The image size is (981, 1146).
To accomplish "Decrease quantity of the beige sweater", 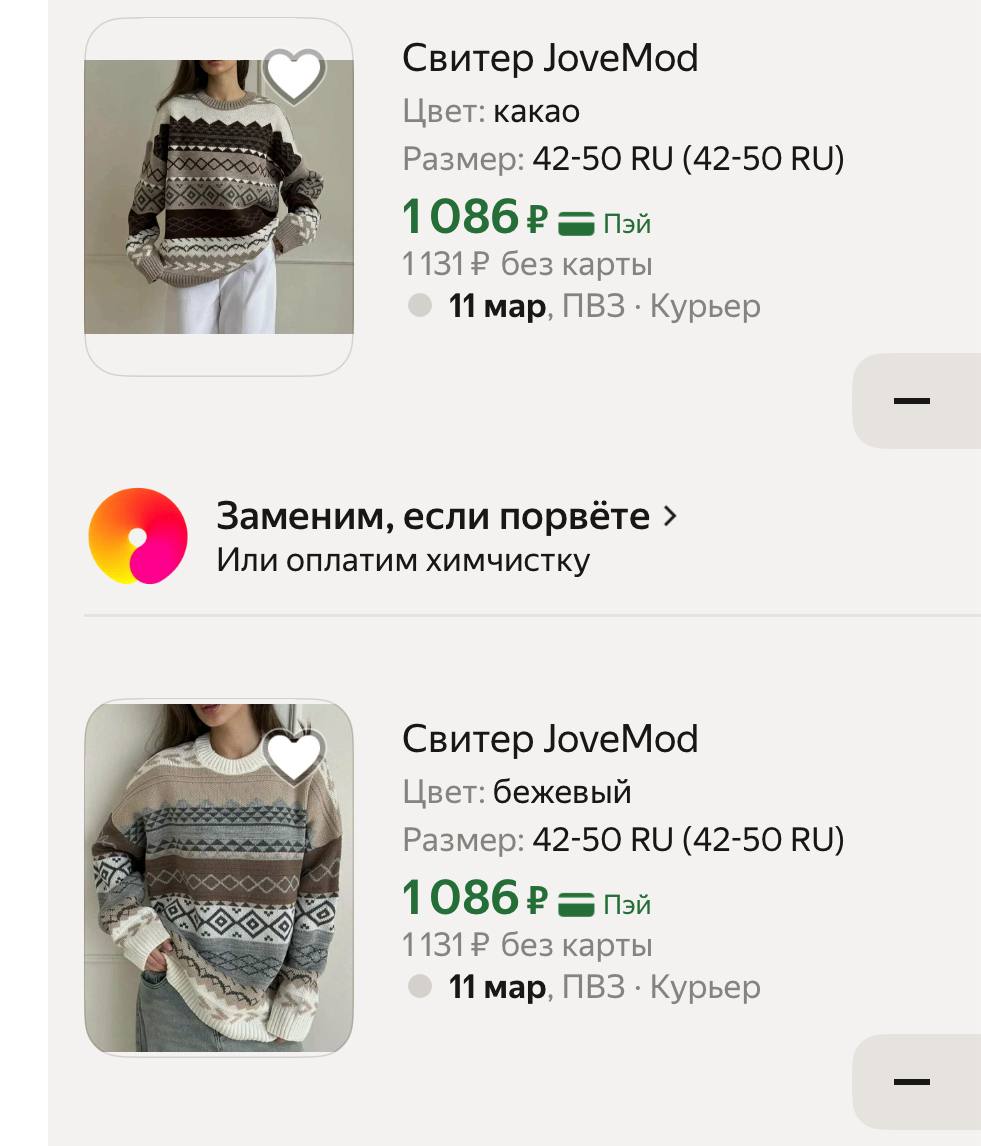I will (911, 1082).
